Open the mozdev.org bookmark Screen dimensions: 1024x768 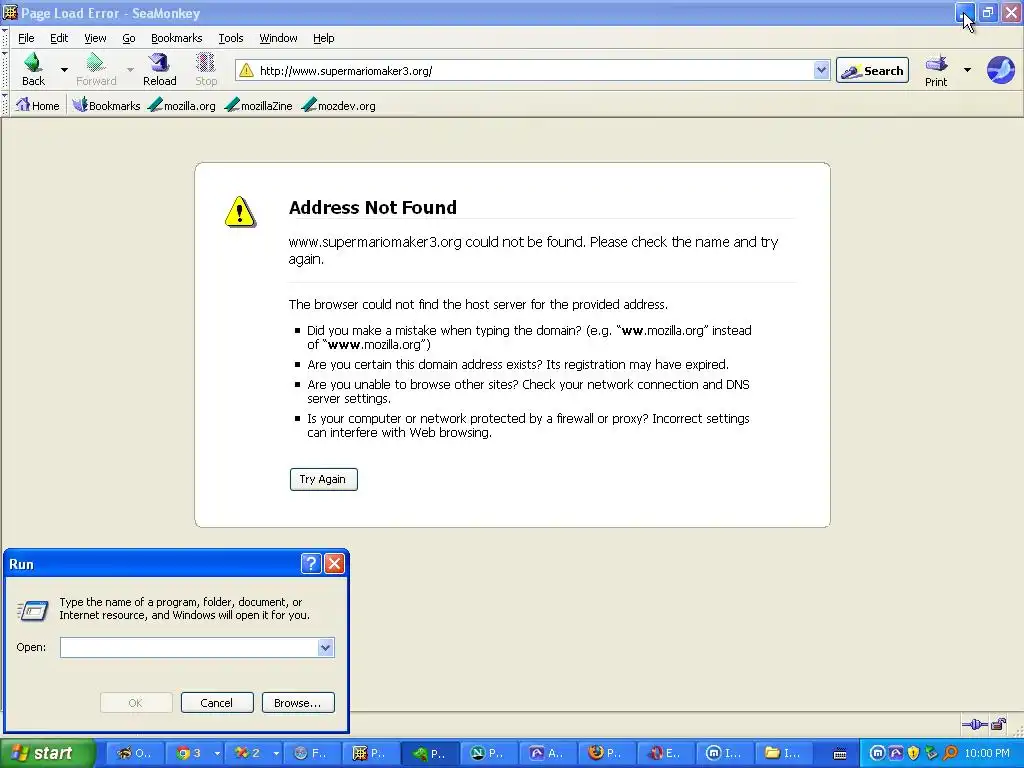(x=338, y=105)
